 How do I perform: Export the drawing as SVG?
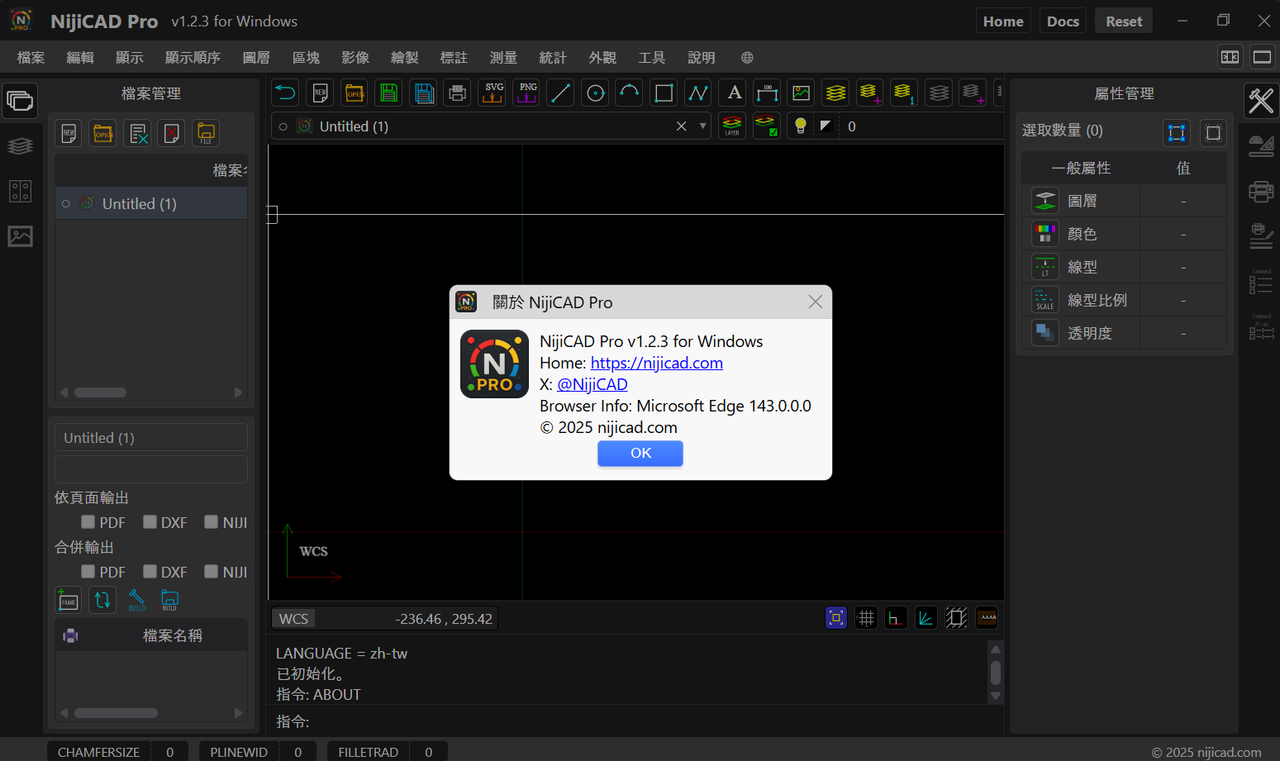tap(492, 92)
